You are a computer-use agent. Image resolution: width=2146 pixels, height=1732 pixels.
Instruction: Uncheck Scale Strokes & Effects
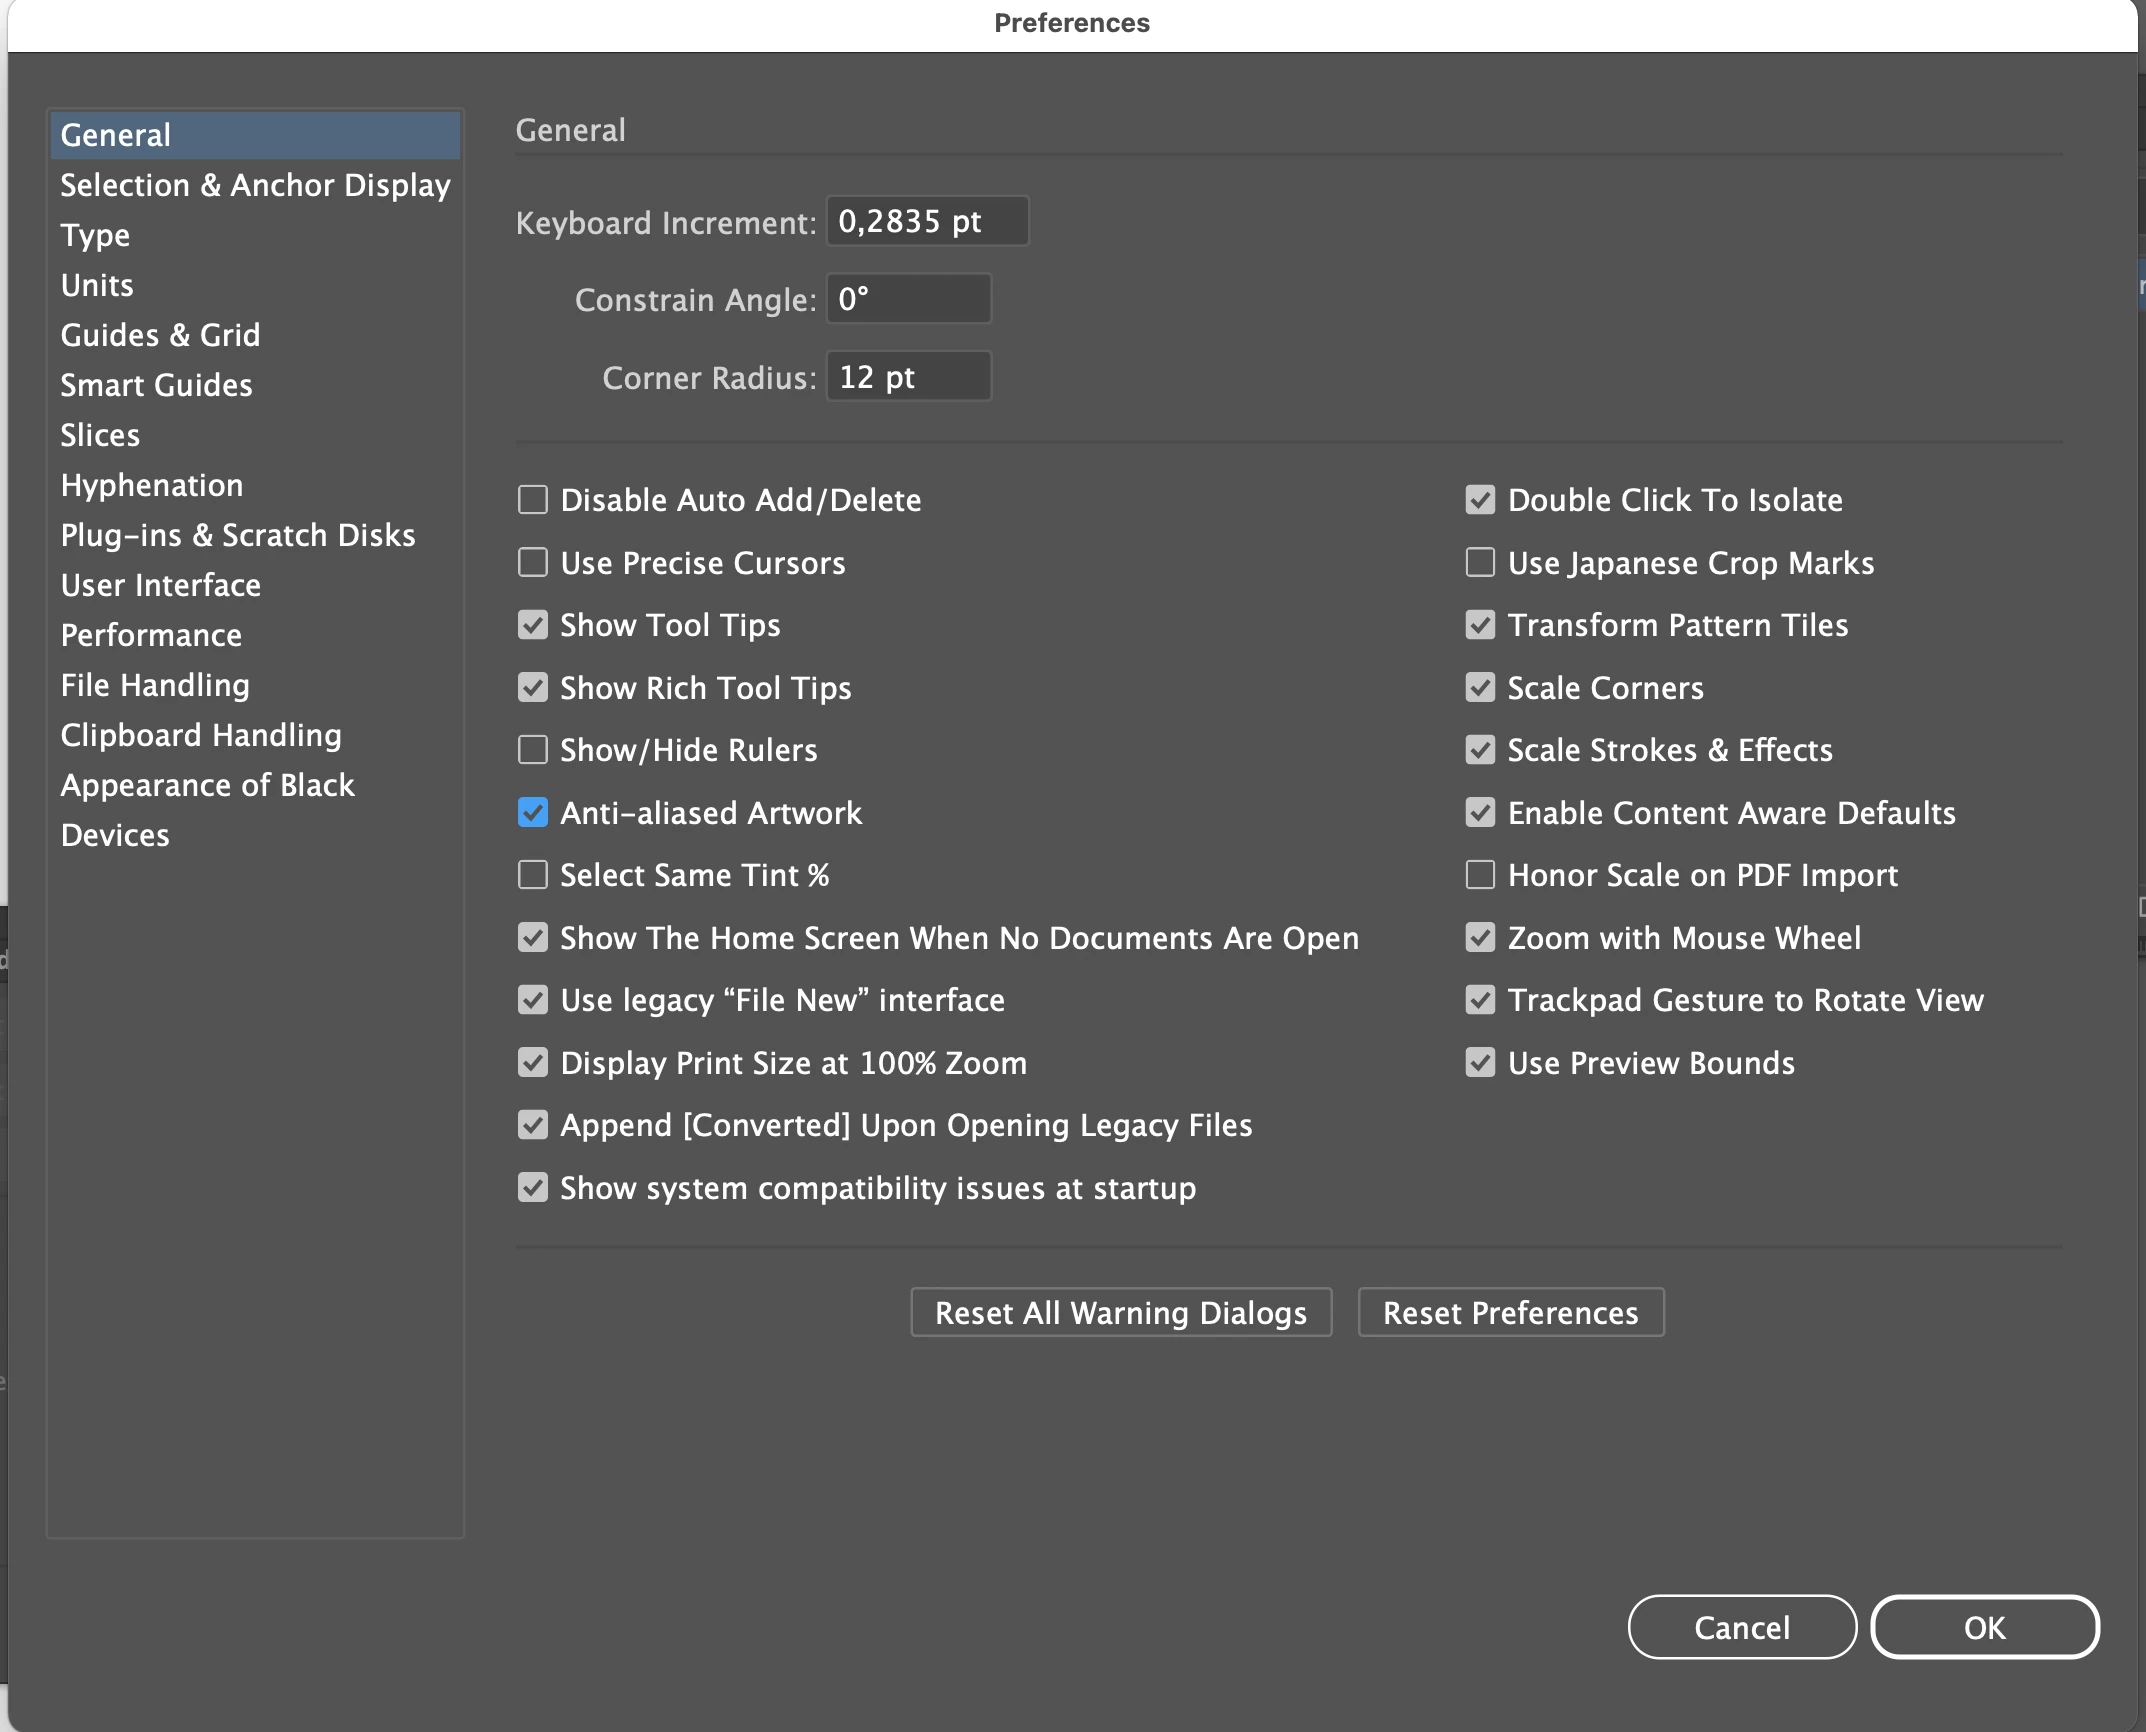1480,750
